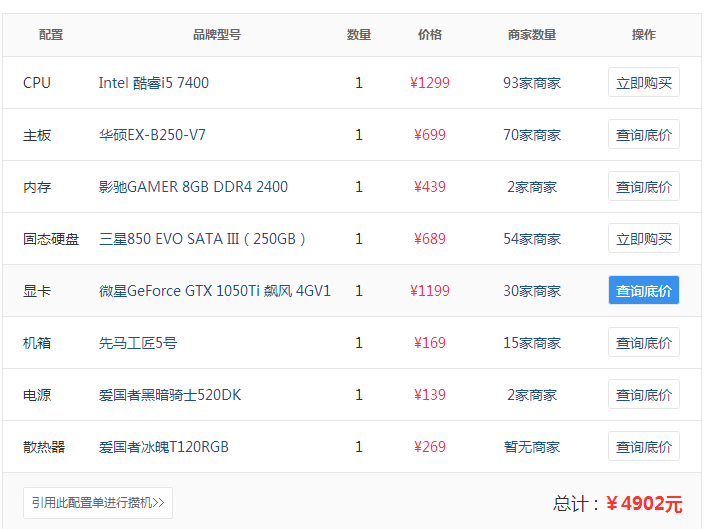
Task: Open 爱国者黑暗骑士520DK power supply link
Action: [x=170, y=395]
